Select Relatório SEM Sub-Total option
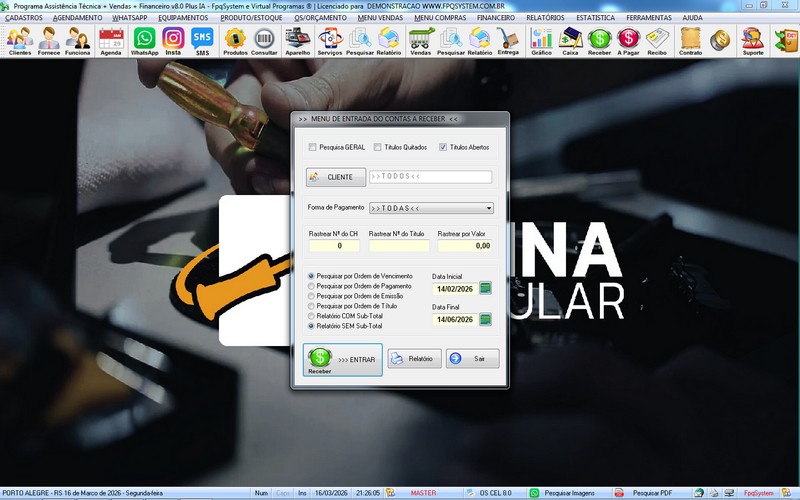The width and height of the screenshot is (800, 500). point(311,326)
